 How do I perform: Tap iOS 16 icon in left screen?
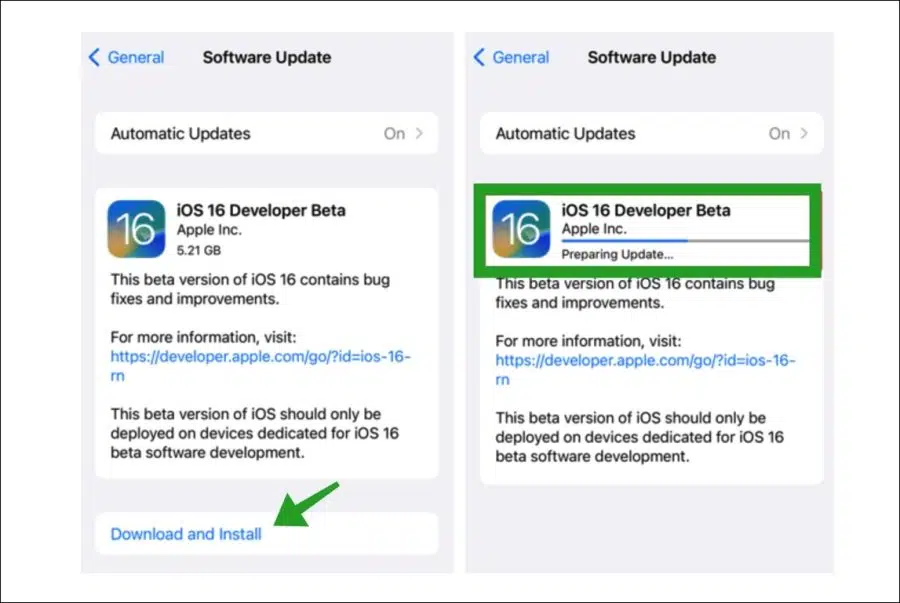(136, 228)
